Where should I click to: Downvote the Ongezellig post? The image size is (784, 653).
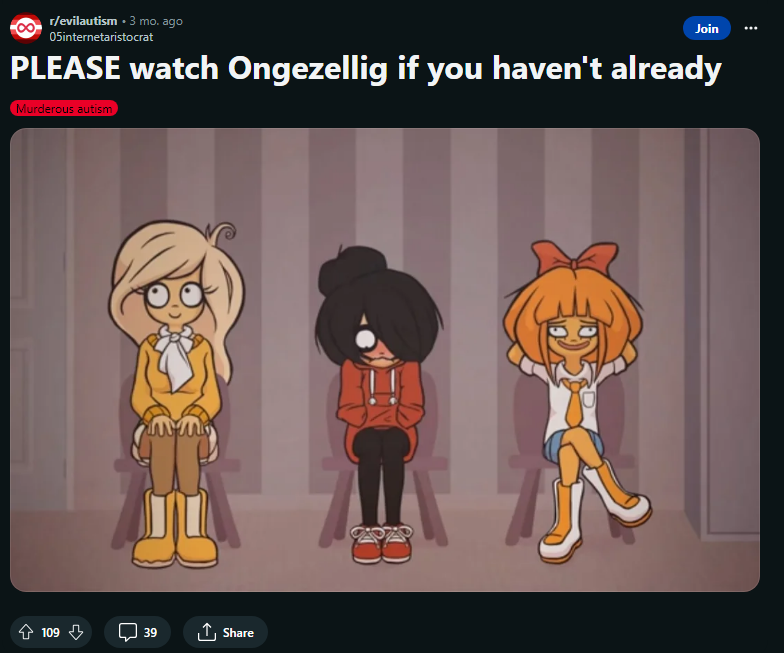coord(76,632)
